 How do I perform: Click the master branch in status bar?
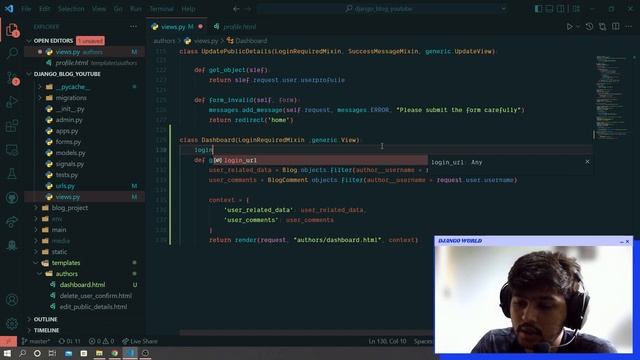36,341
